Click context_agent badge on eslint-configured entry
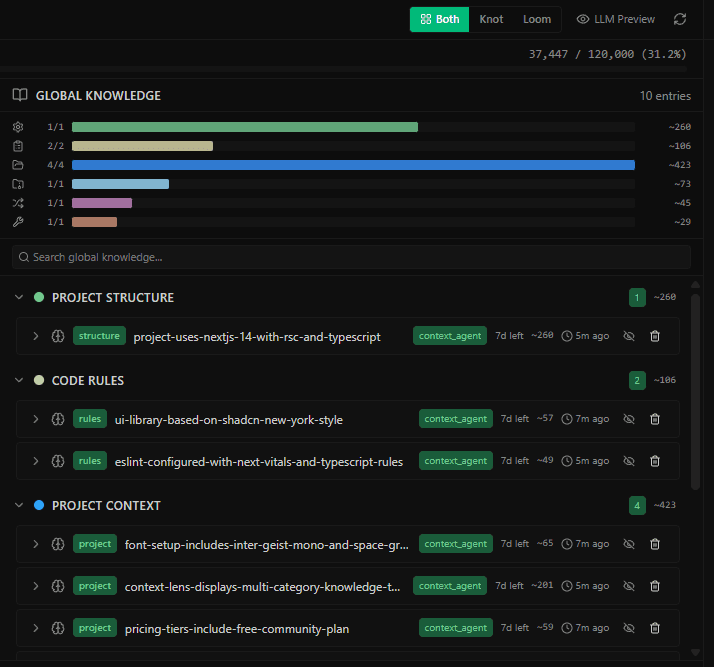 coord(456,461)
